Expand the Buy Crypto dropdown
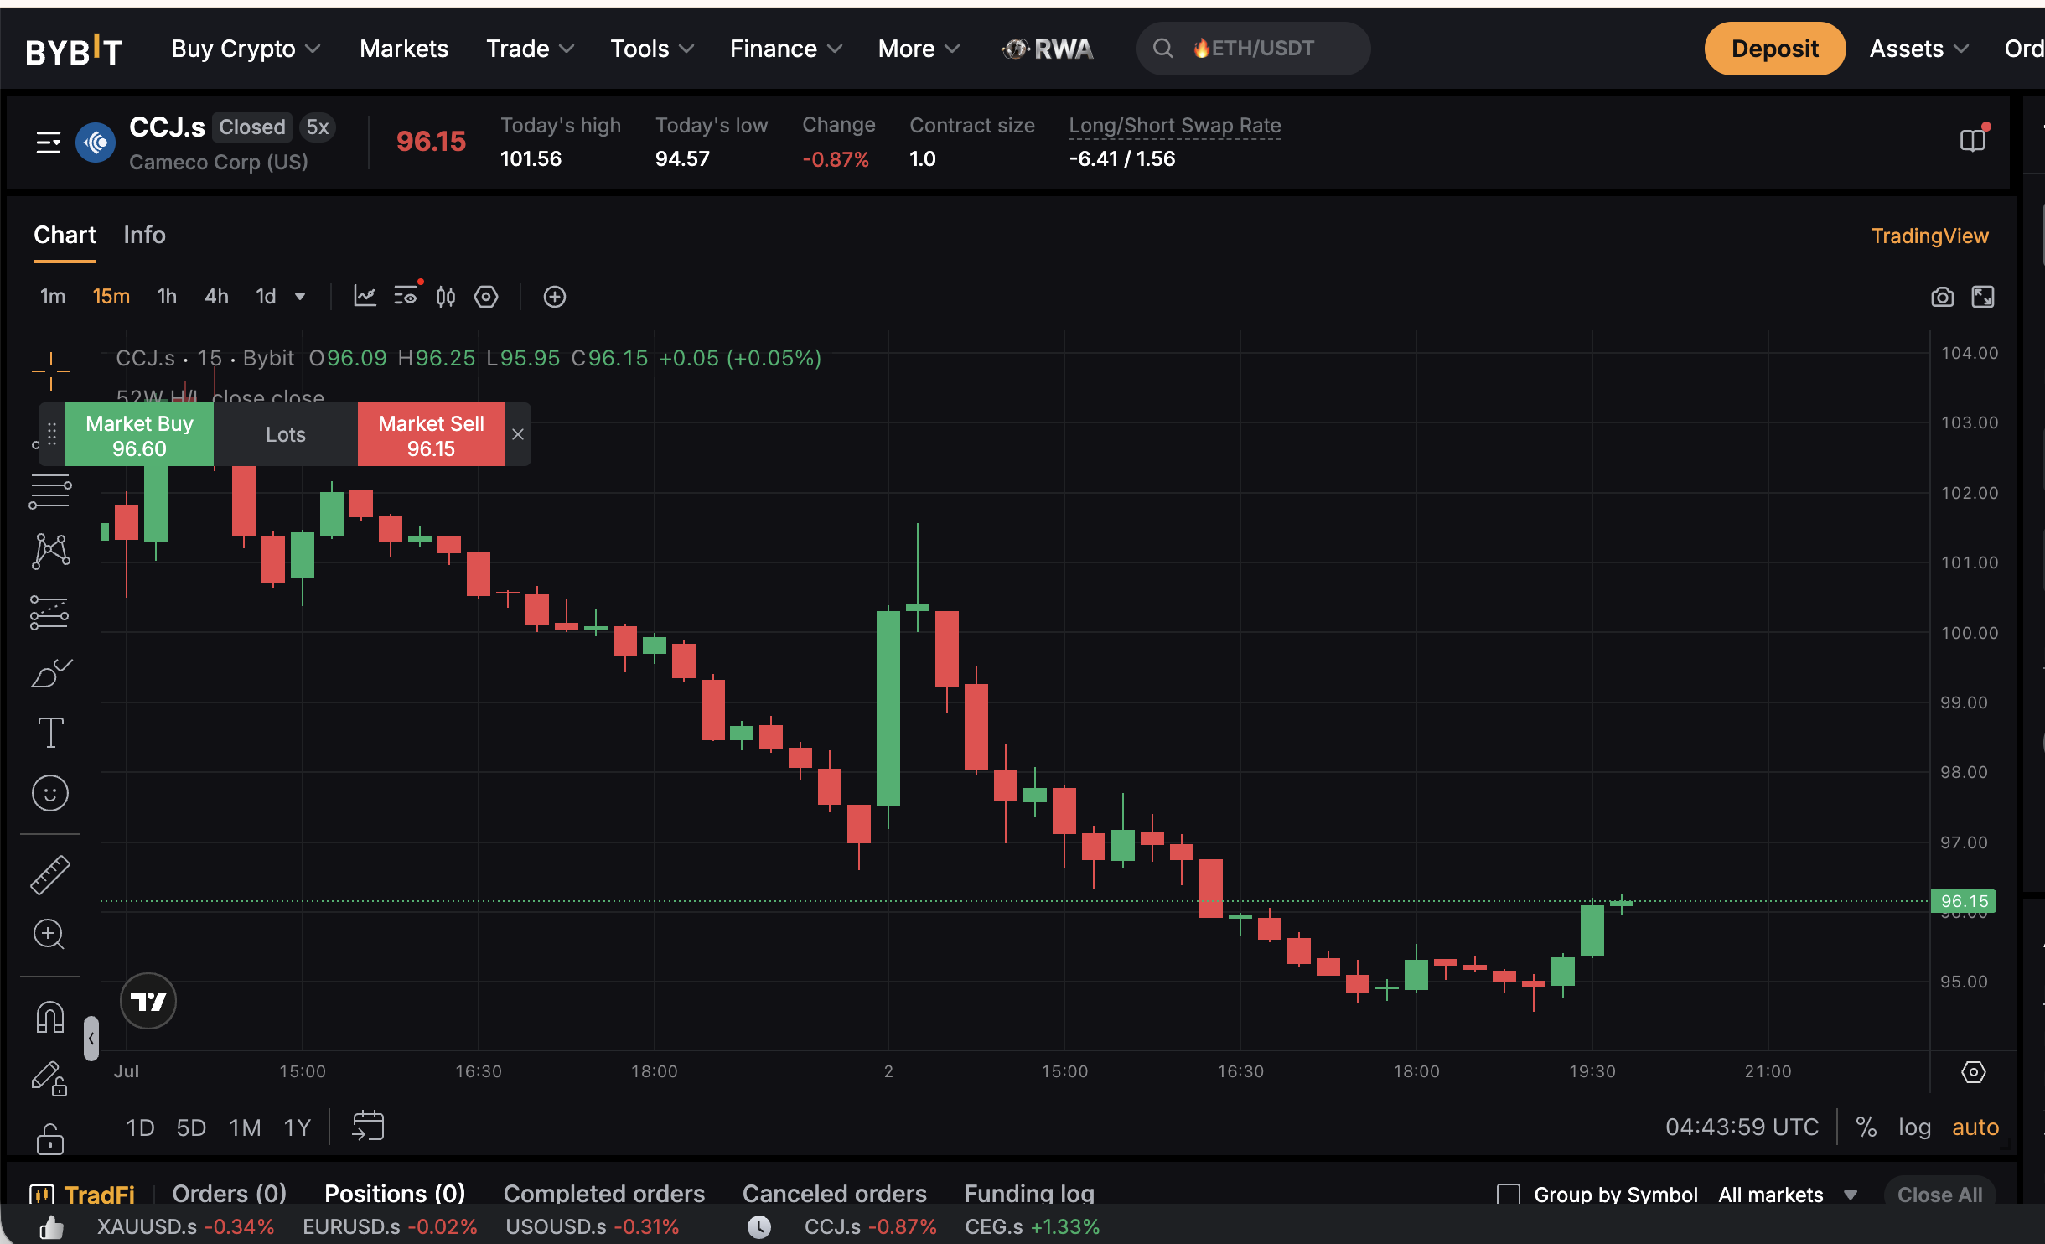This screenshot has height=1244, width=2045. click(246, 49)
